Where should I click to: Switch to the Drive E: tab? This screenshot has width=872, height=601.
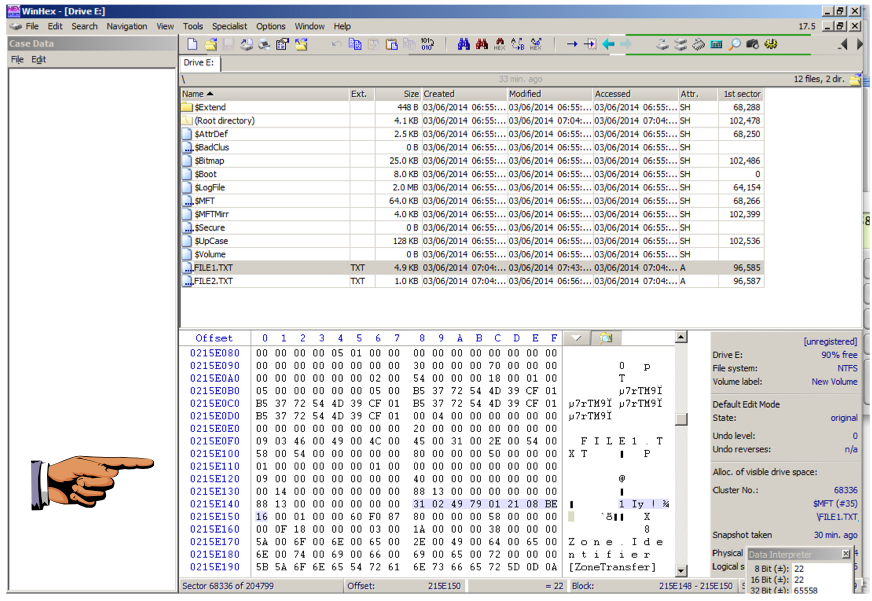[x=201, y=63]
